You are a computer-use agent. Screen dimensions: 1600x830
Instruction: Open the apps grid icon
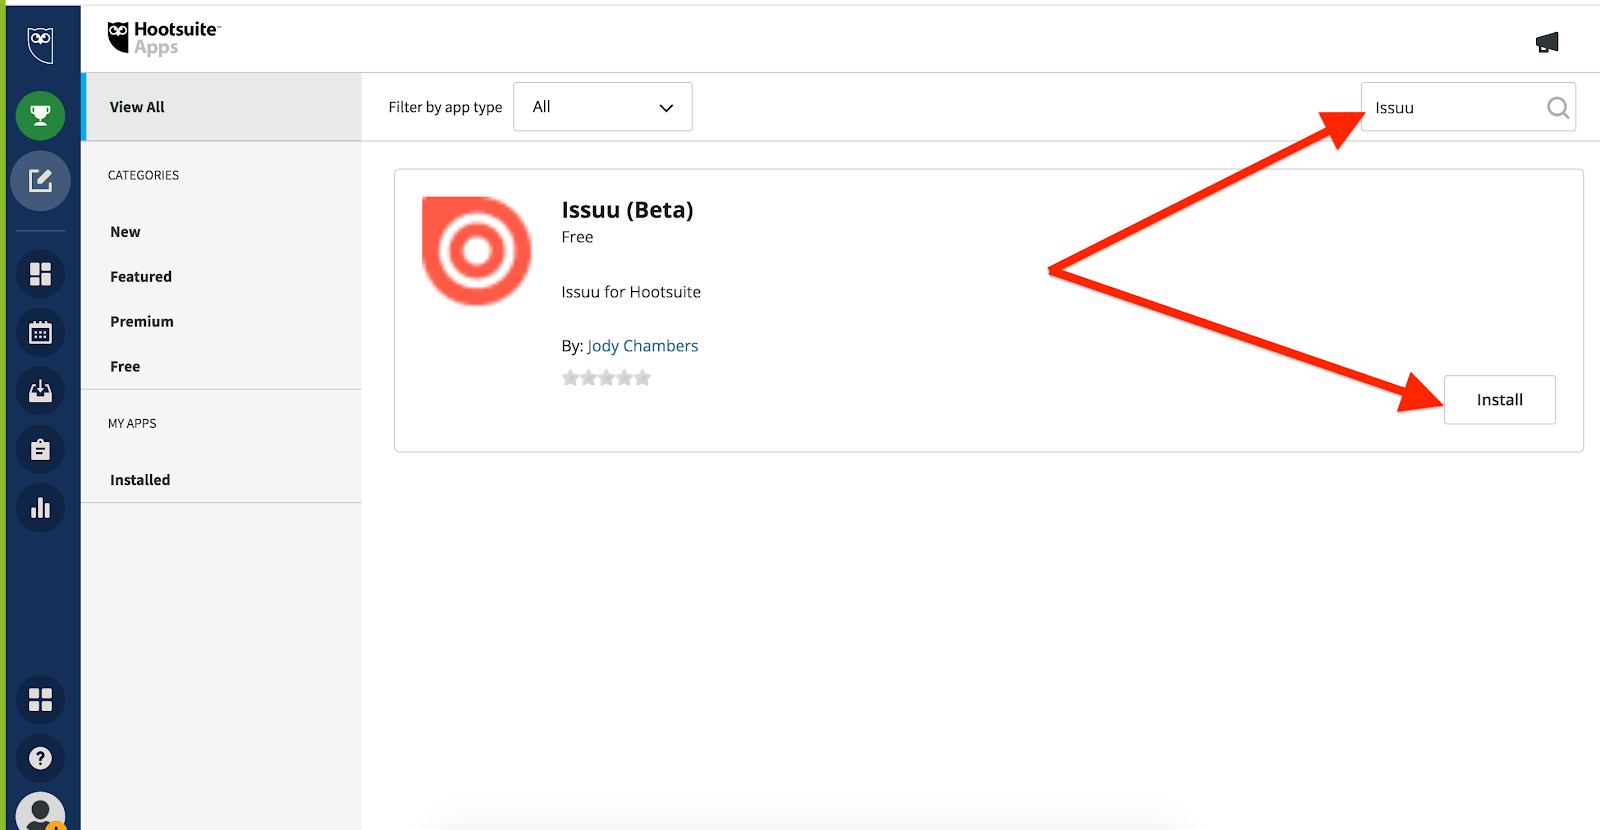(40, 699)
